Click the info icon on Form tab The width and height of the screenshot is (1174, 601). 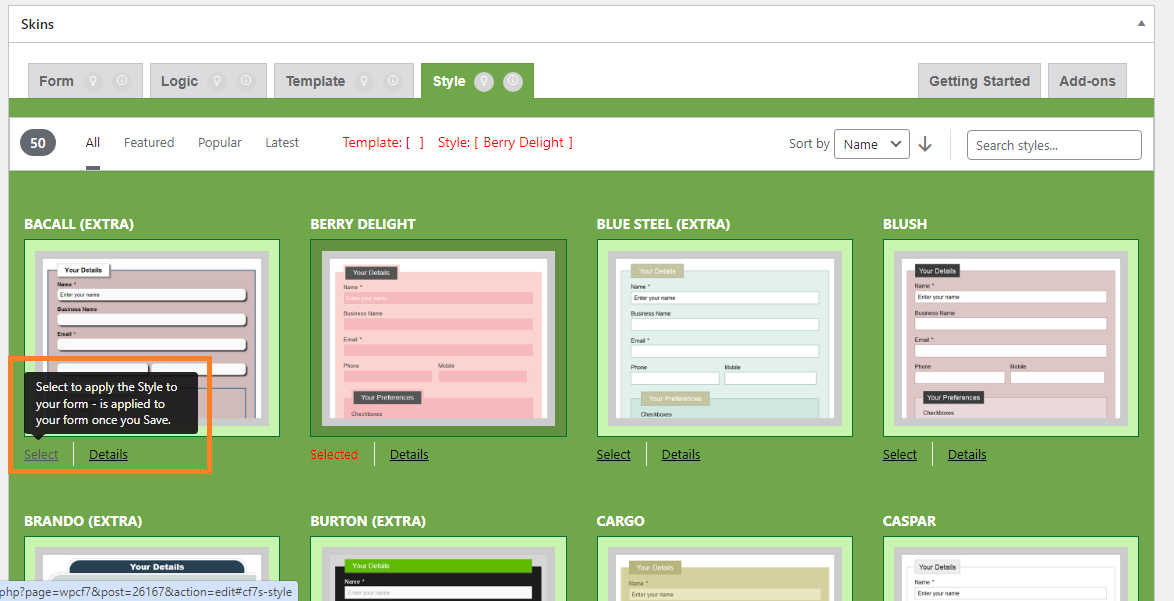pyautogui.click(x=122, y=81)
